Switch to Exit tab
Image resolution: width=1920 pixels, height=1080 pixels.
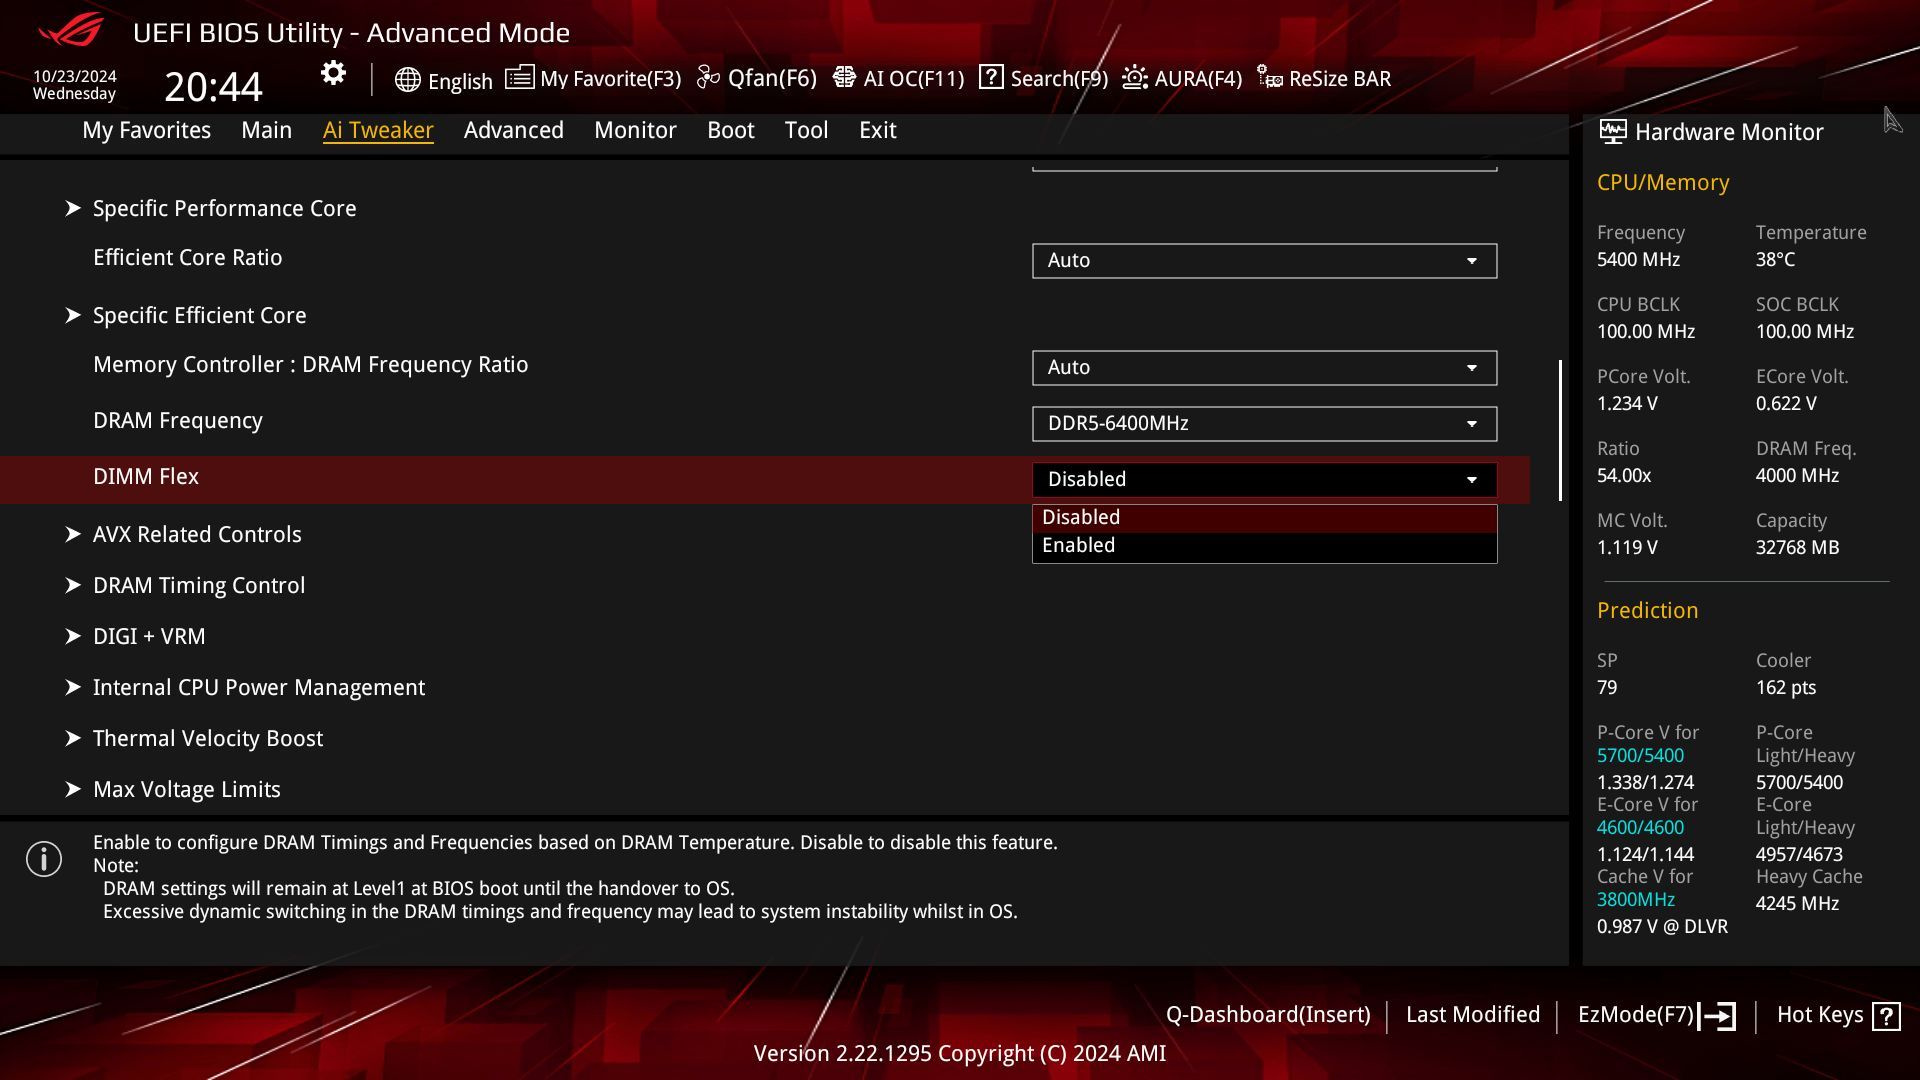coord(878,130)
